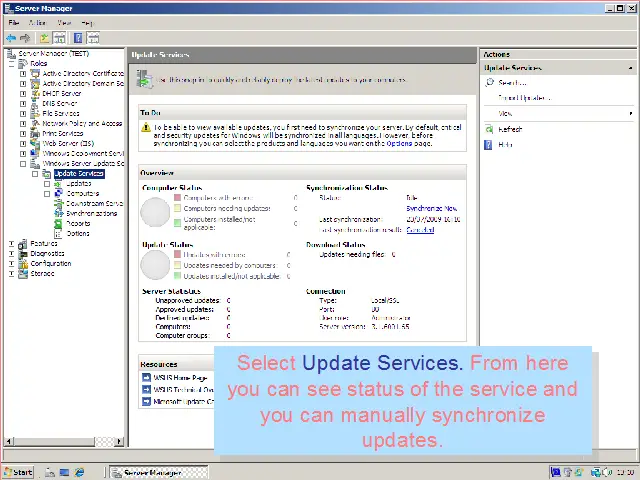This screenshot has width=640, height=480.
Task: Click Import Updates in Actions pane
Action: [x=524, y=98]
